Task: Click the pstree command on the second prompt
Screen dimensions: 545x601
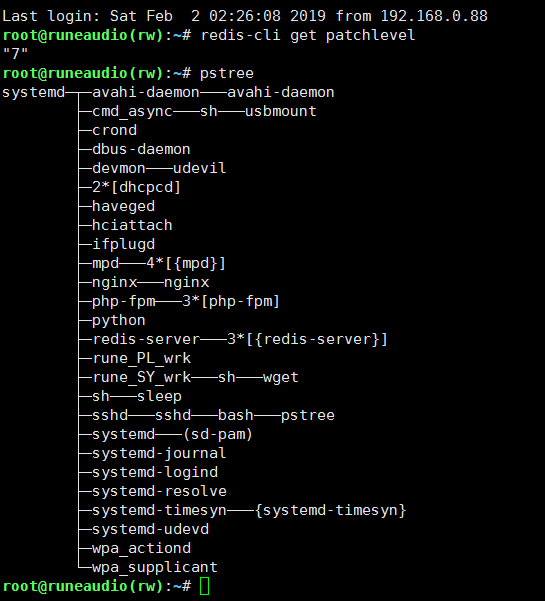Action: tap(227, 73)
